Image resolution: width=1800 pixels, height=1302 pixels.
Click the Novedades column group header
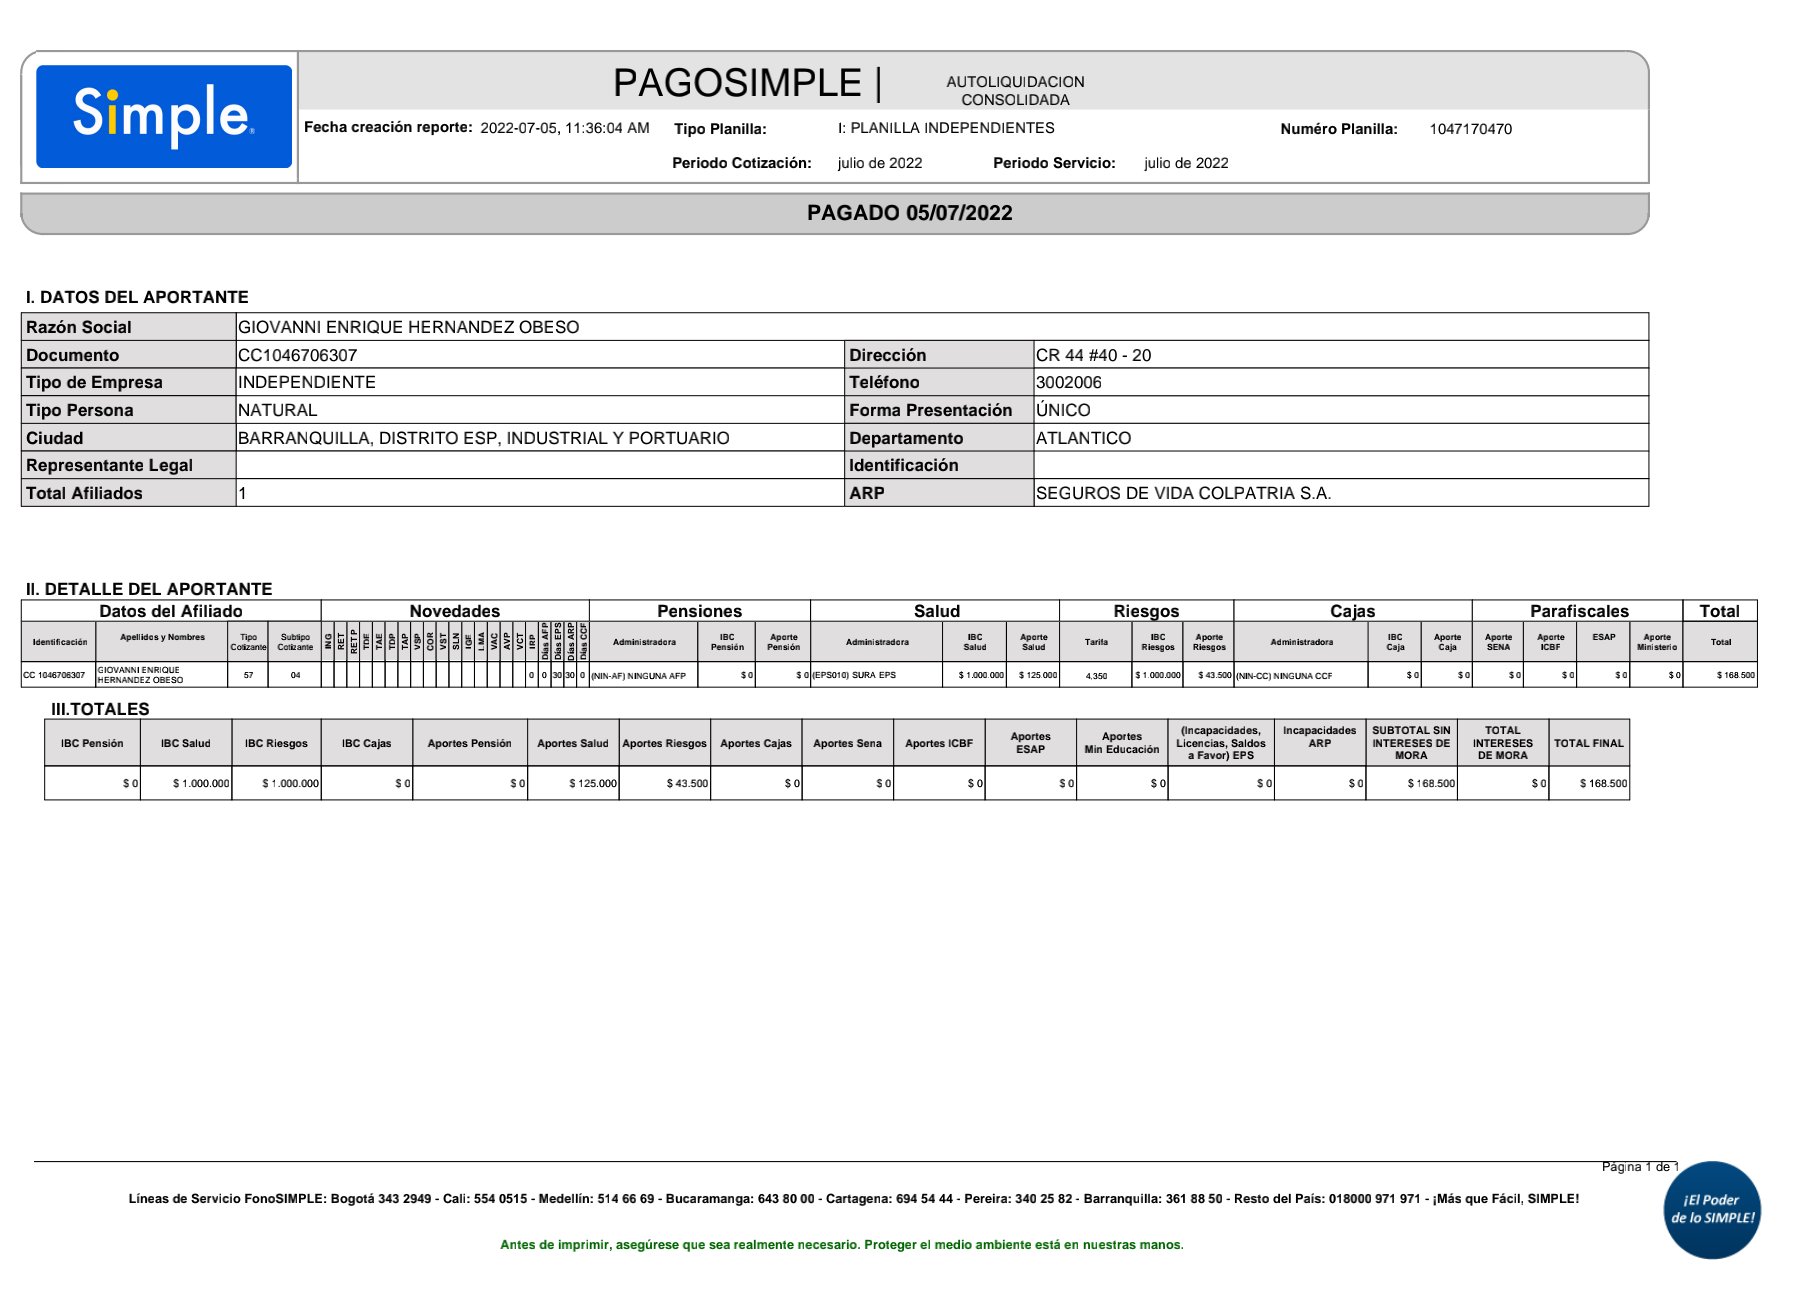(454, 611)
